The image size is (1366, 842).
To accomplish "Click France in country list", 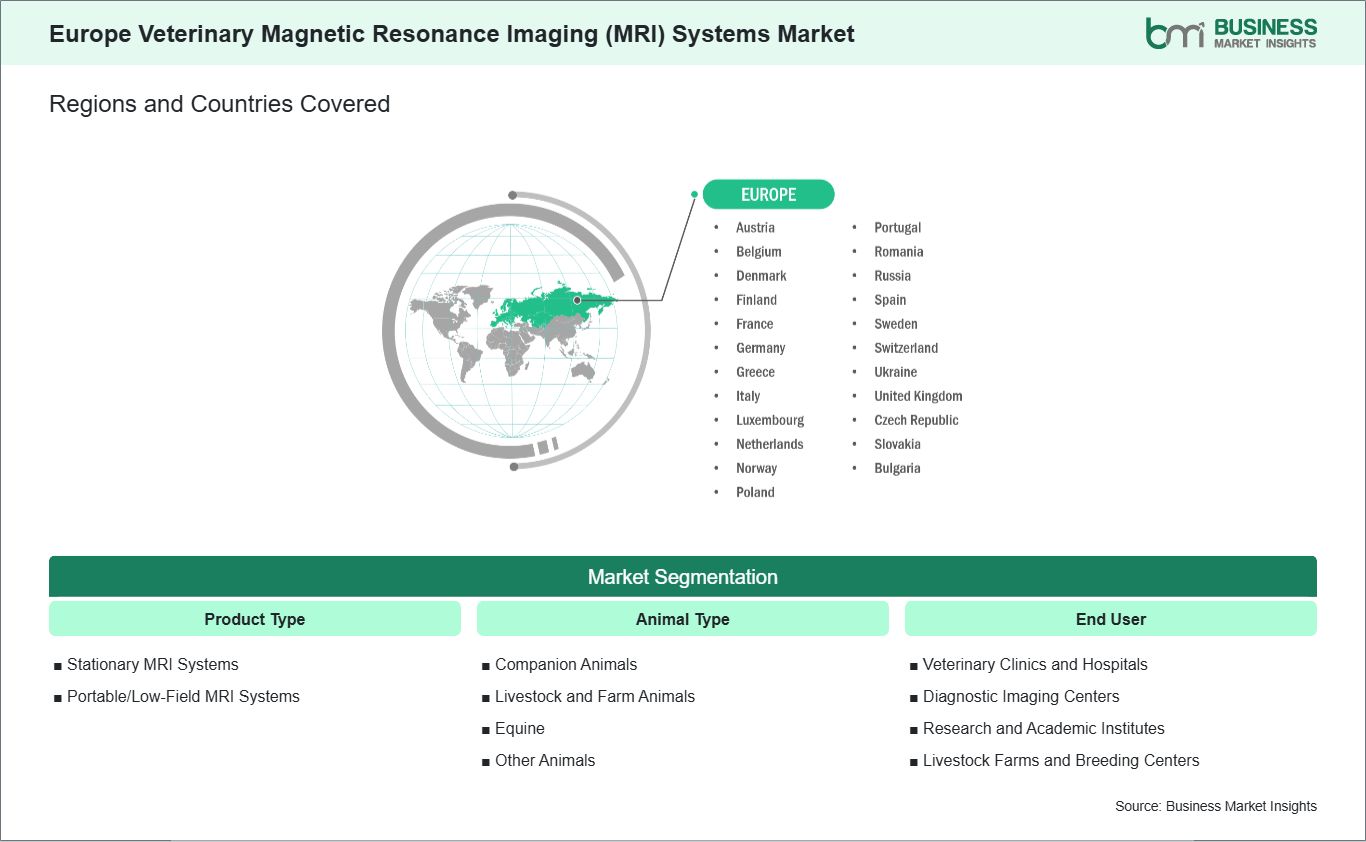I will (x=755, y=324).
